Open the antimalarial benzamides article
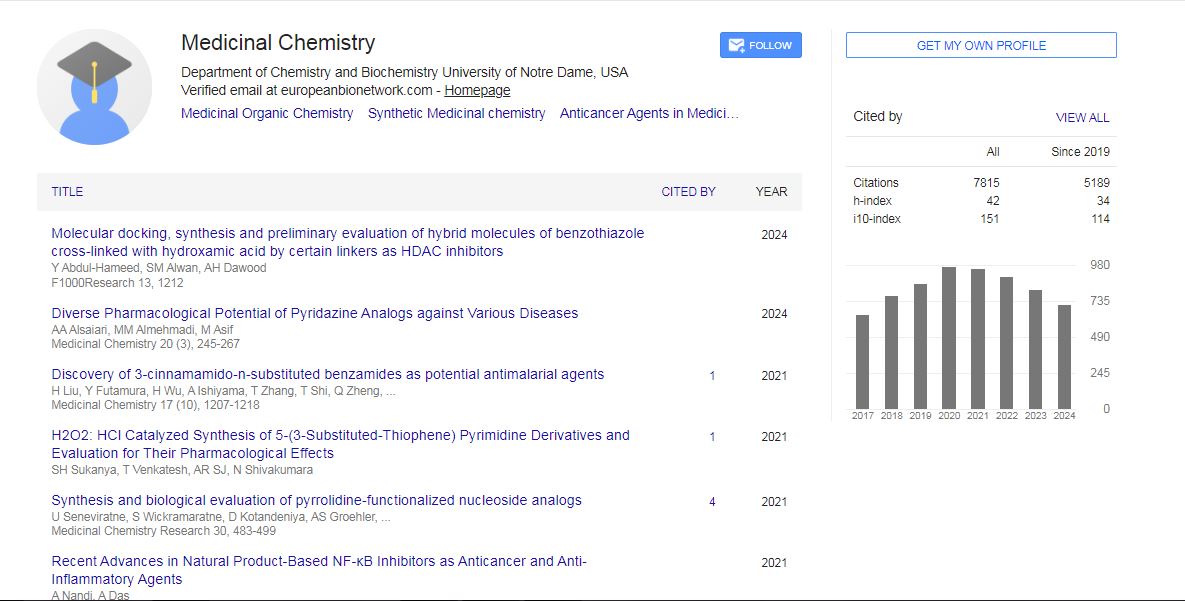 tap(327, 374)
